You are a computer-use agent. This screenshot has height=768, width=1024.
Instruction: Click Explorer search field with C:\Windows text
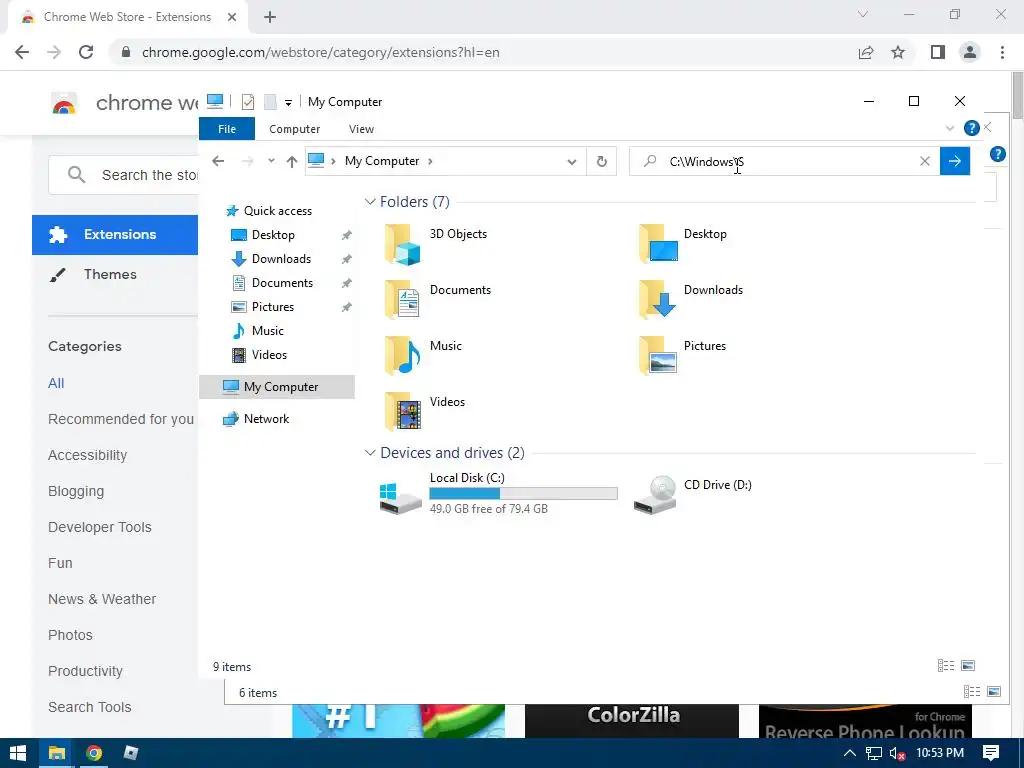(784, 161)
